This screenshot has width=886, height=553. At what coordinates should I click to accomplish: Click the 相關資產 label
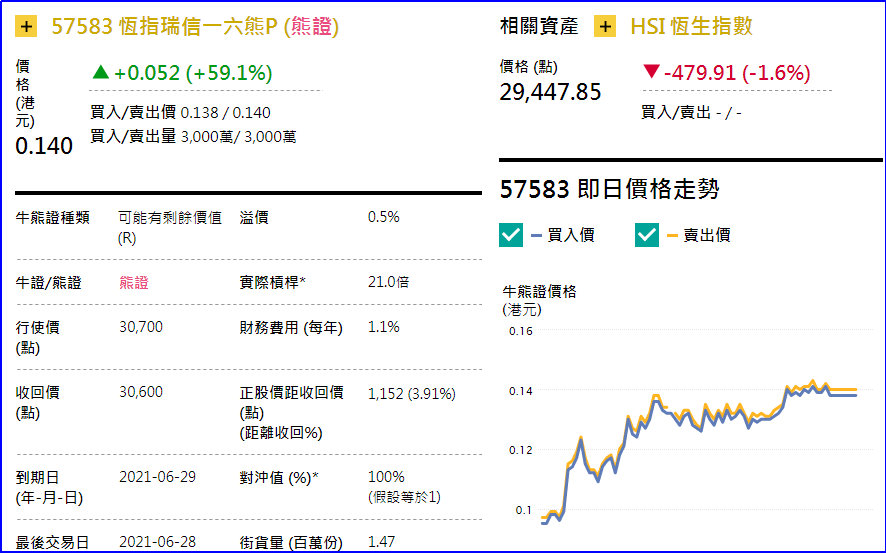(539, 27)
